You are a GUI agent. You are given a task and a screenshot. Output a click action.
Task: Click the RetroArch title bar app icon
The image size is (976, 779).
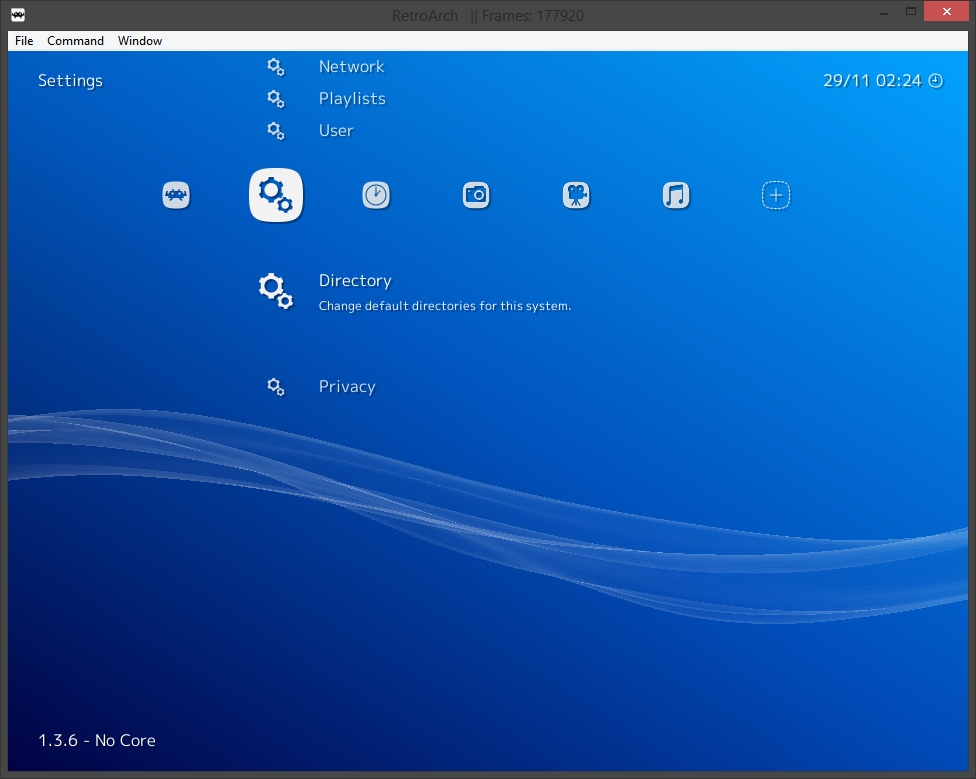(x=18, y=15)
